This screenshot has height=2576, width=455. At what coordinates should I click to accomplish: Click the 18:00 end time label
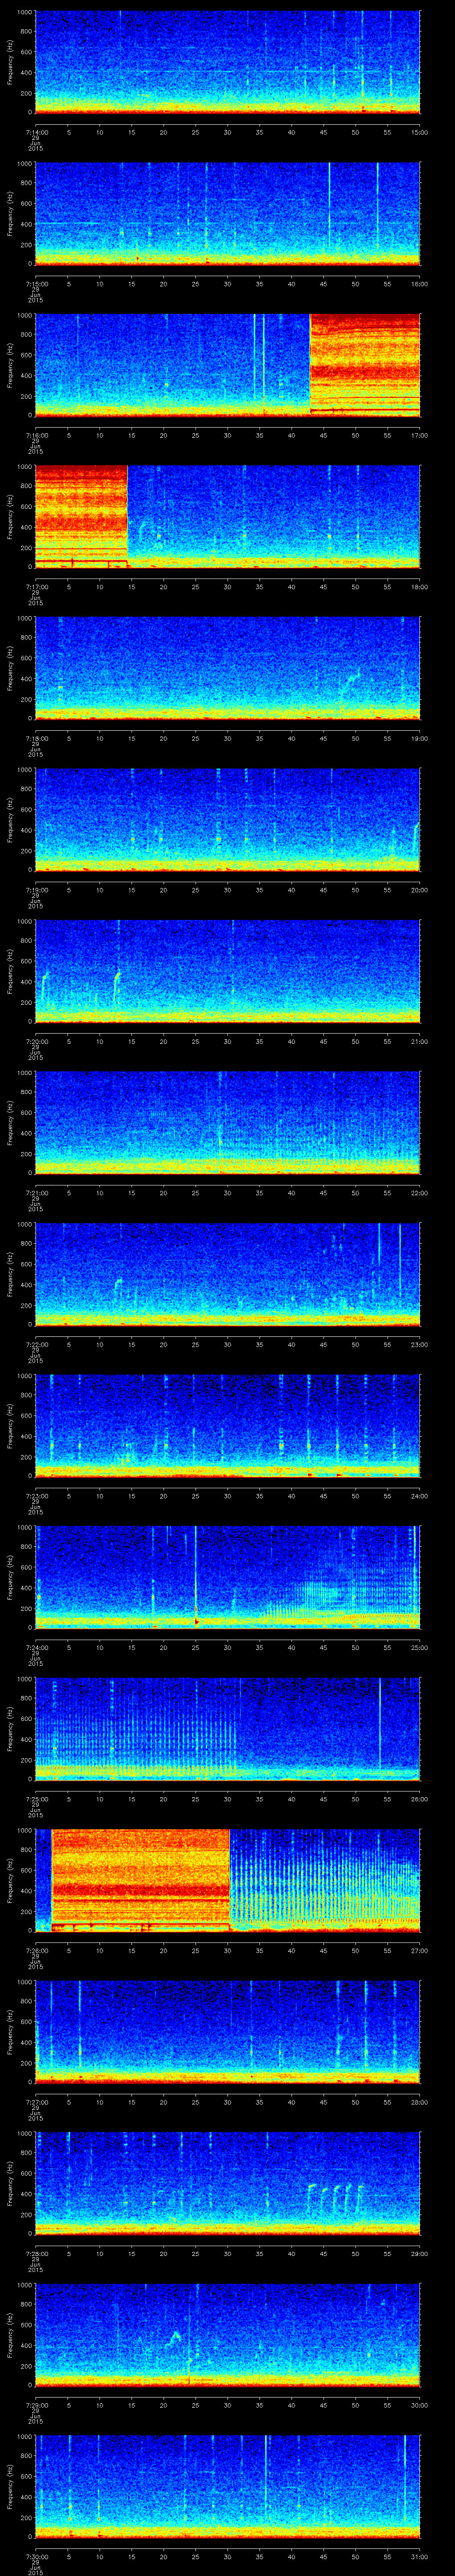pos(419,588)
